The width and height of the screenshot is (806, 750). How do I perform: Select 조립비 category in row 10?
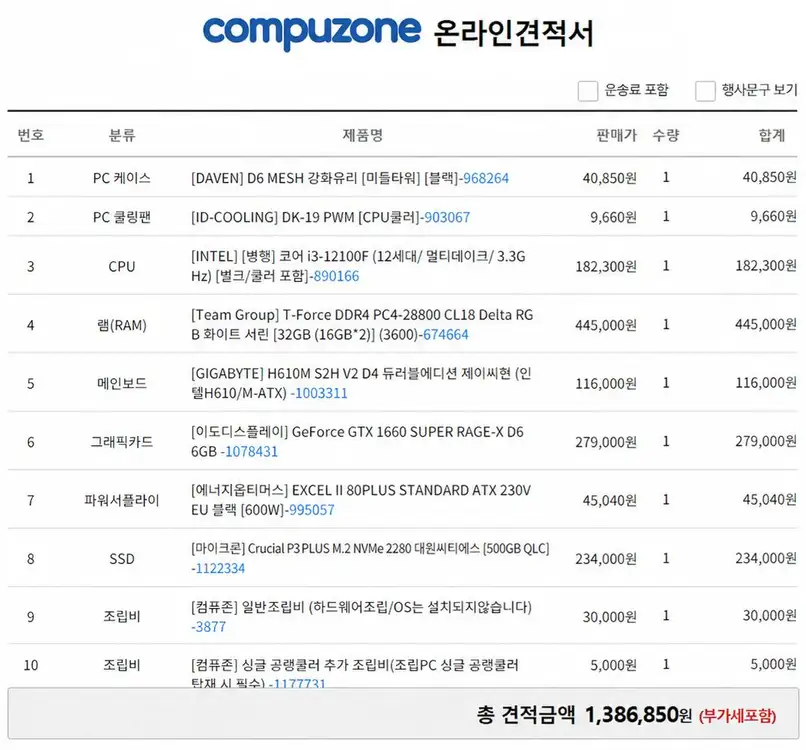point(122,665)
